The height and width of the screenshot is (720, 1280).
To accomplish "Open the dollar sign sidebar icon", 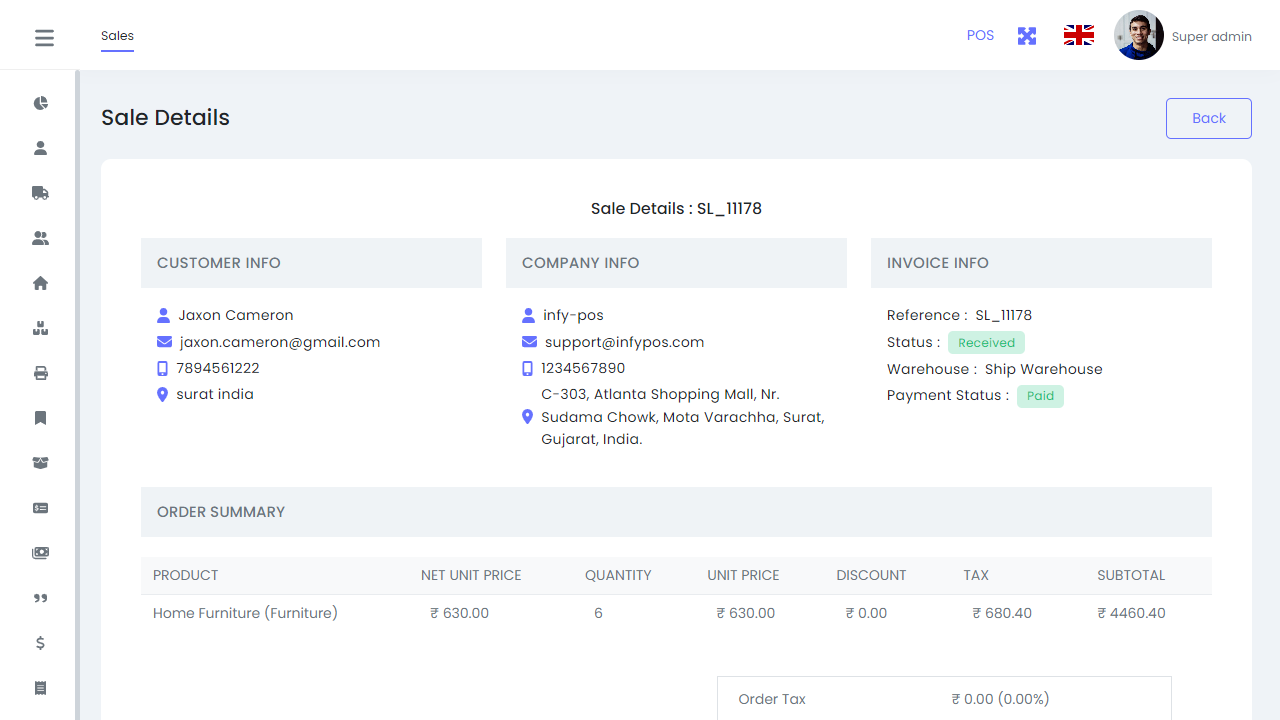I will coord(40,643).
